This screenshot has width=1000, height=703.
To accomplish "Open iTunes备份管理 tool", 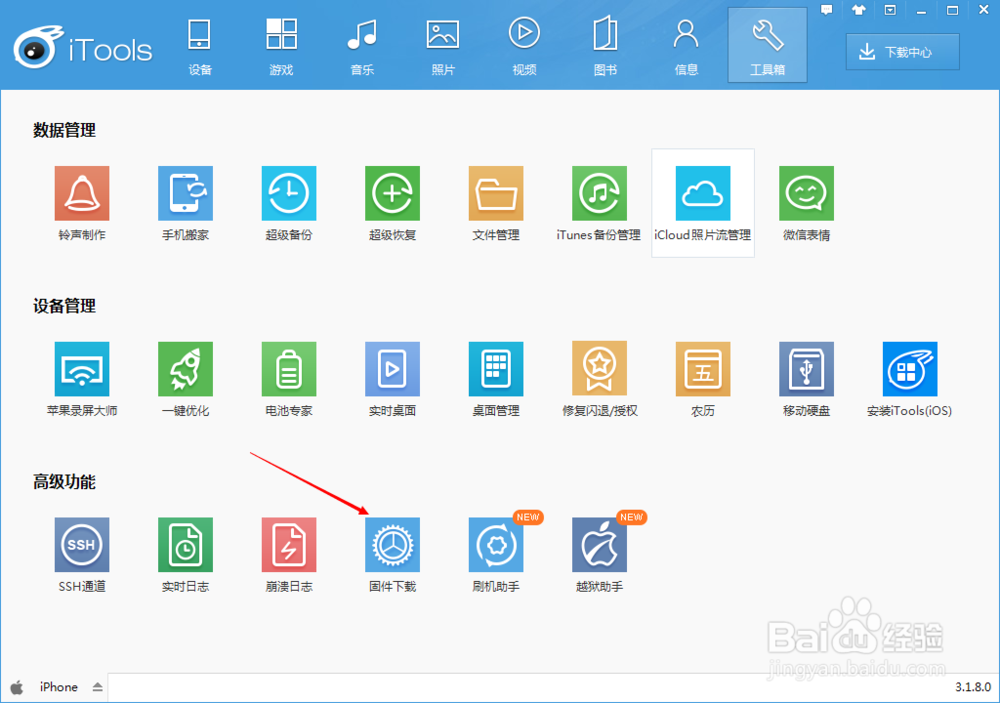I will [x=599, y=193].
